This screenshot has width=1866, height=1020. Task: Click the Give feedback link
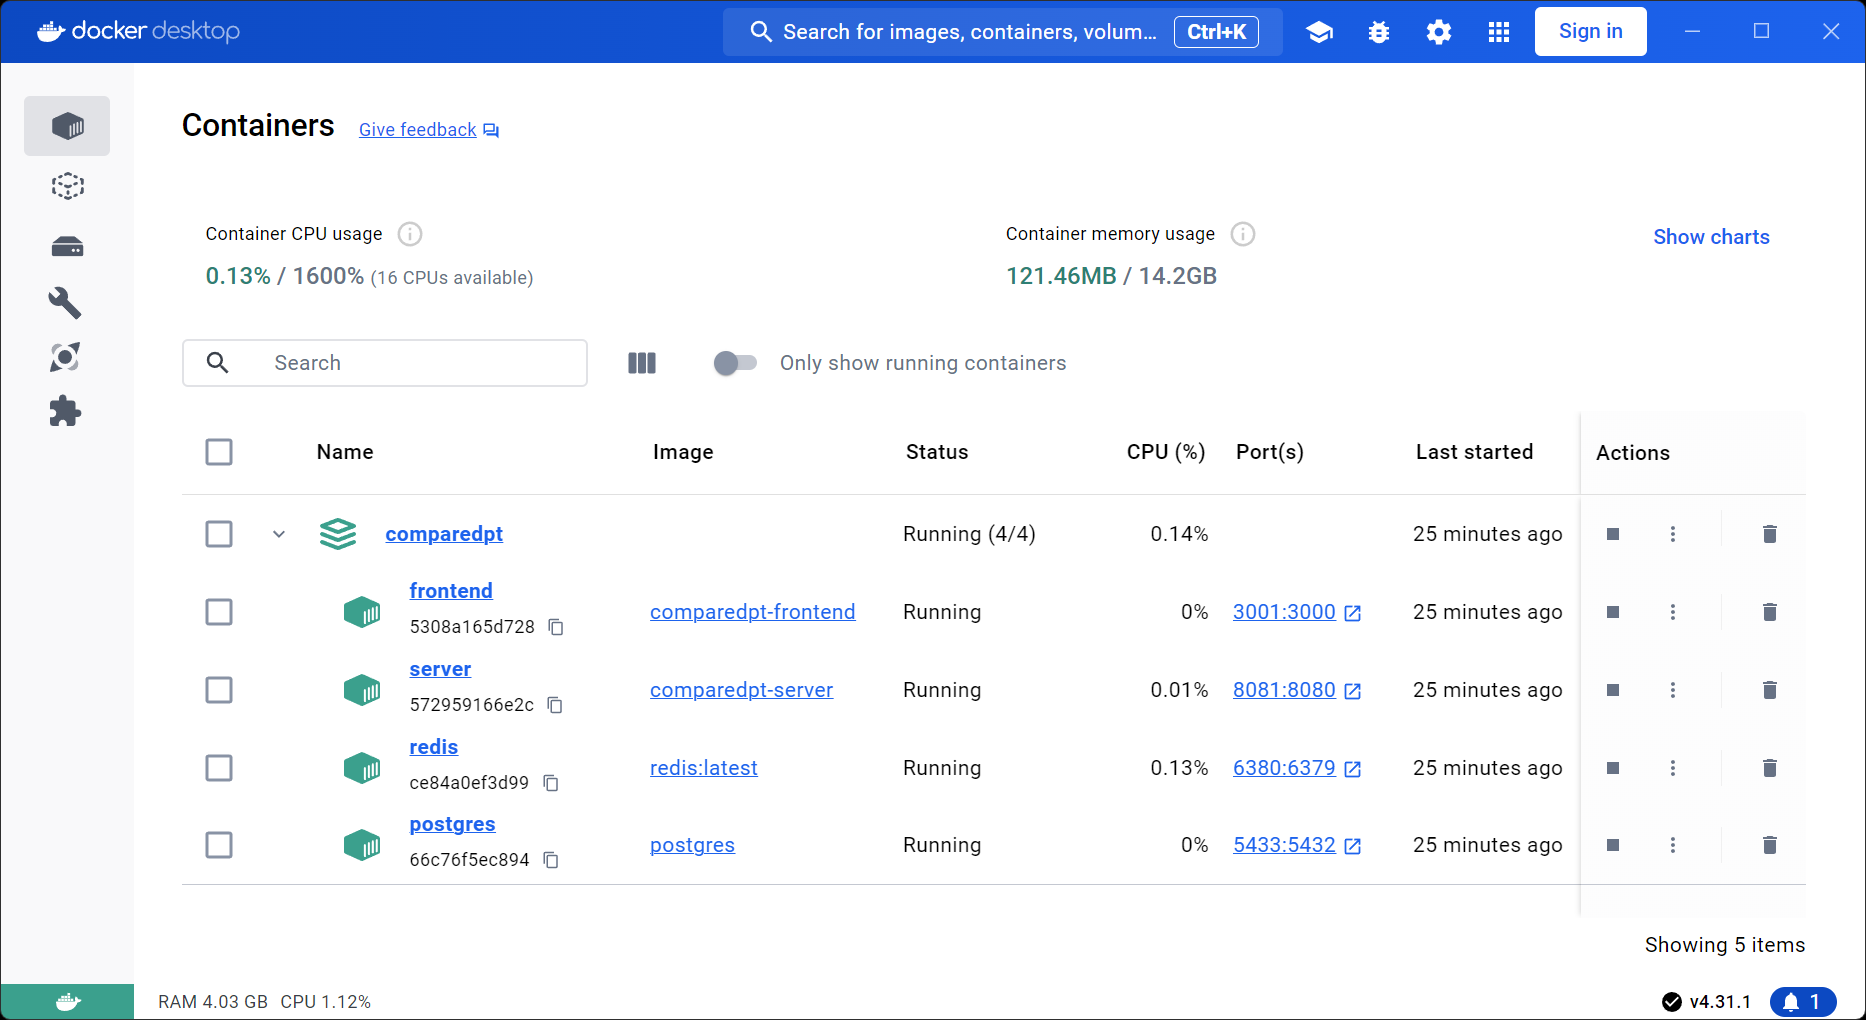(x=417, y=129)
